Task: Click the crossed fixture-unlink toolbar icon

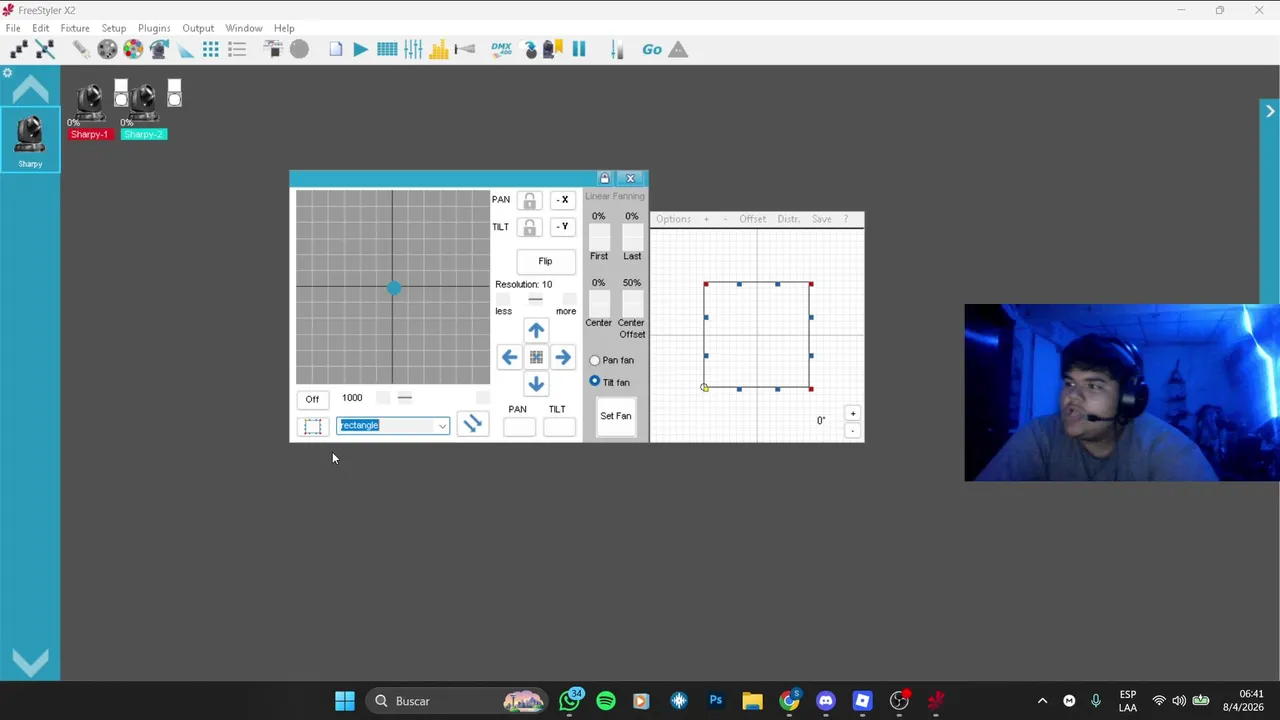Action: click(45, 49)
